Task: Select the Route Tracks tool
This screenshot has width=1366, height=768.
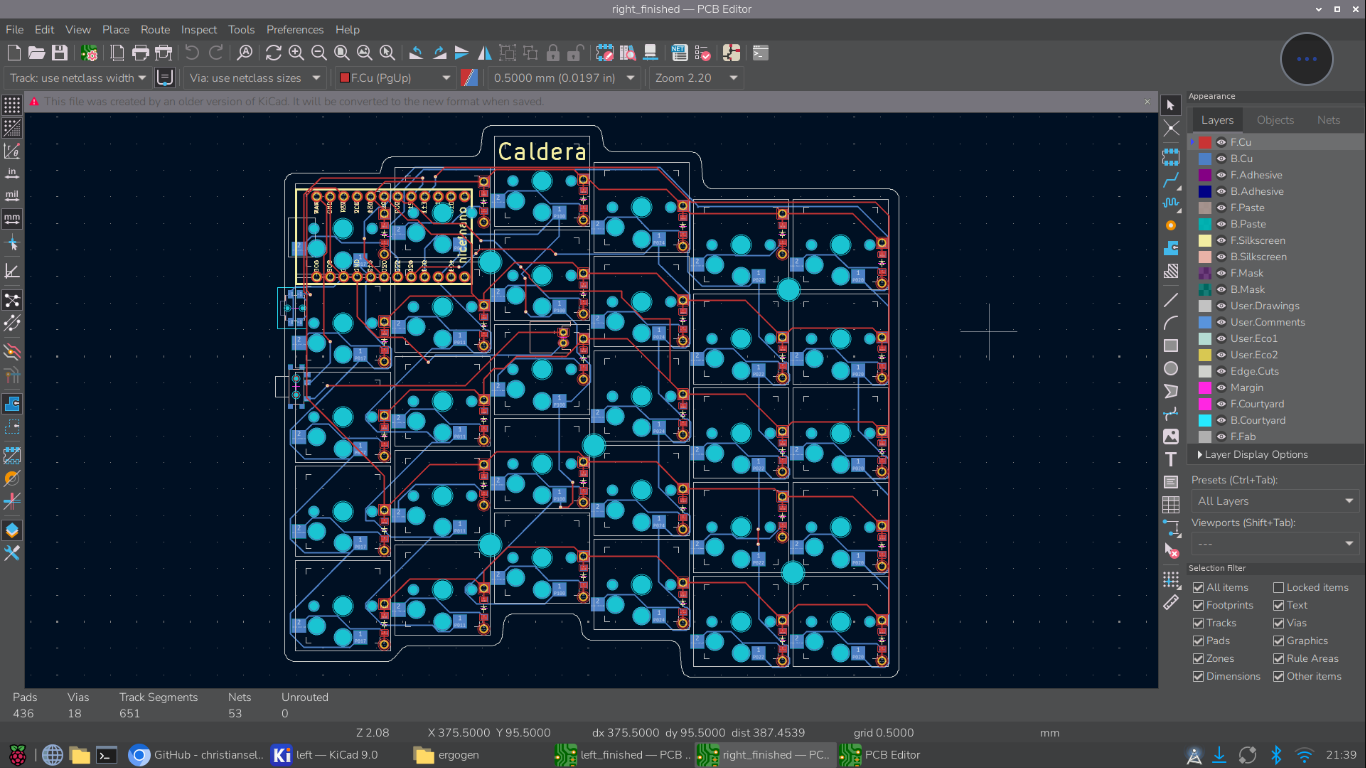Action: point(1171,181)
